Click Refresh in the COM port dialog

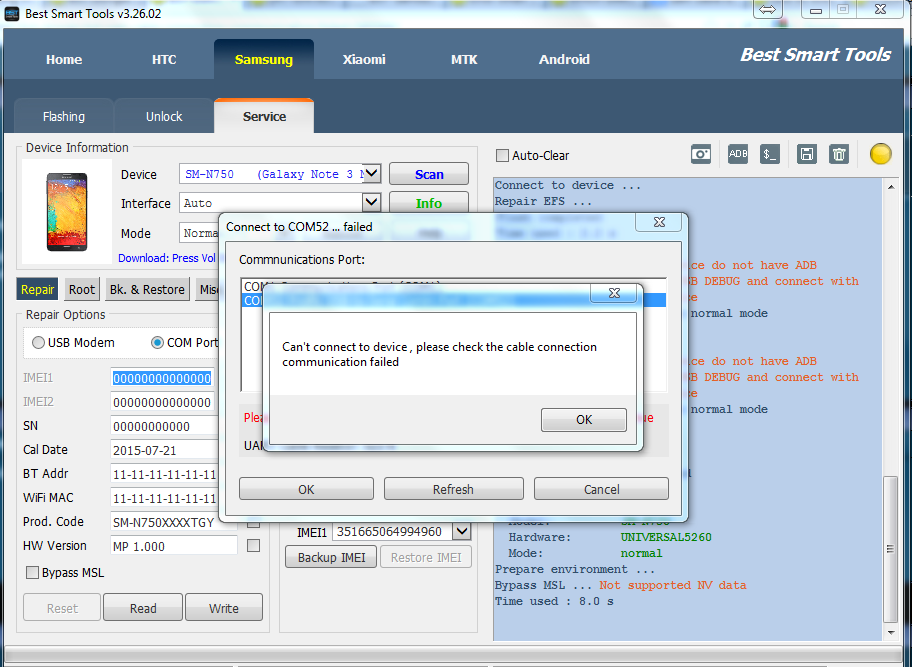[x=454, y=489]
